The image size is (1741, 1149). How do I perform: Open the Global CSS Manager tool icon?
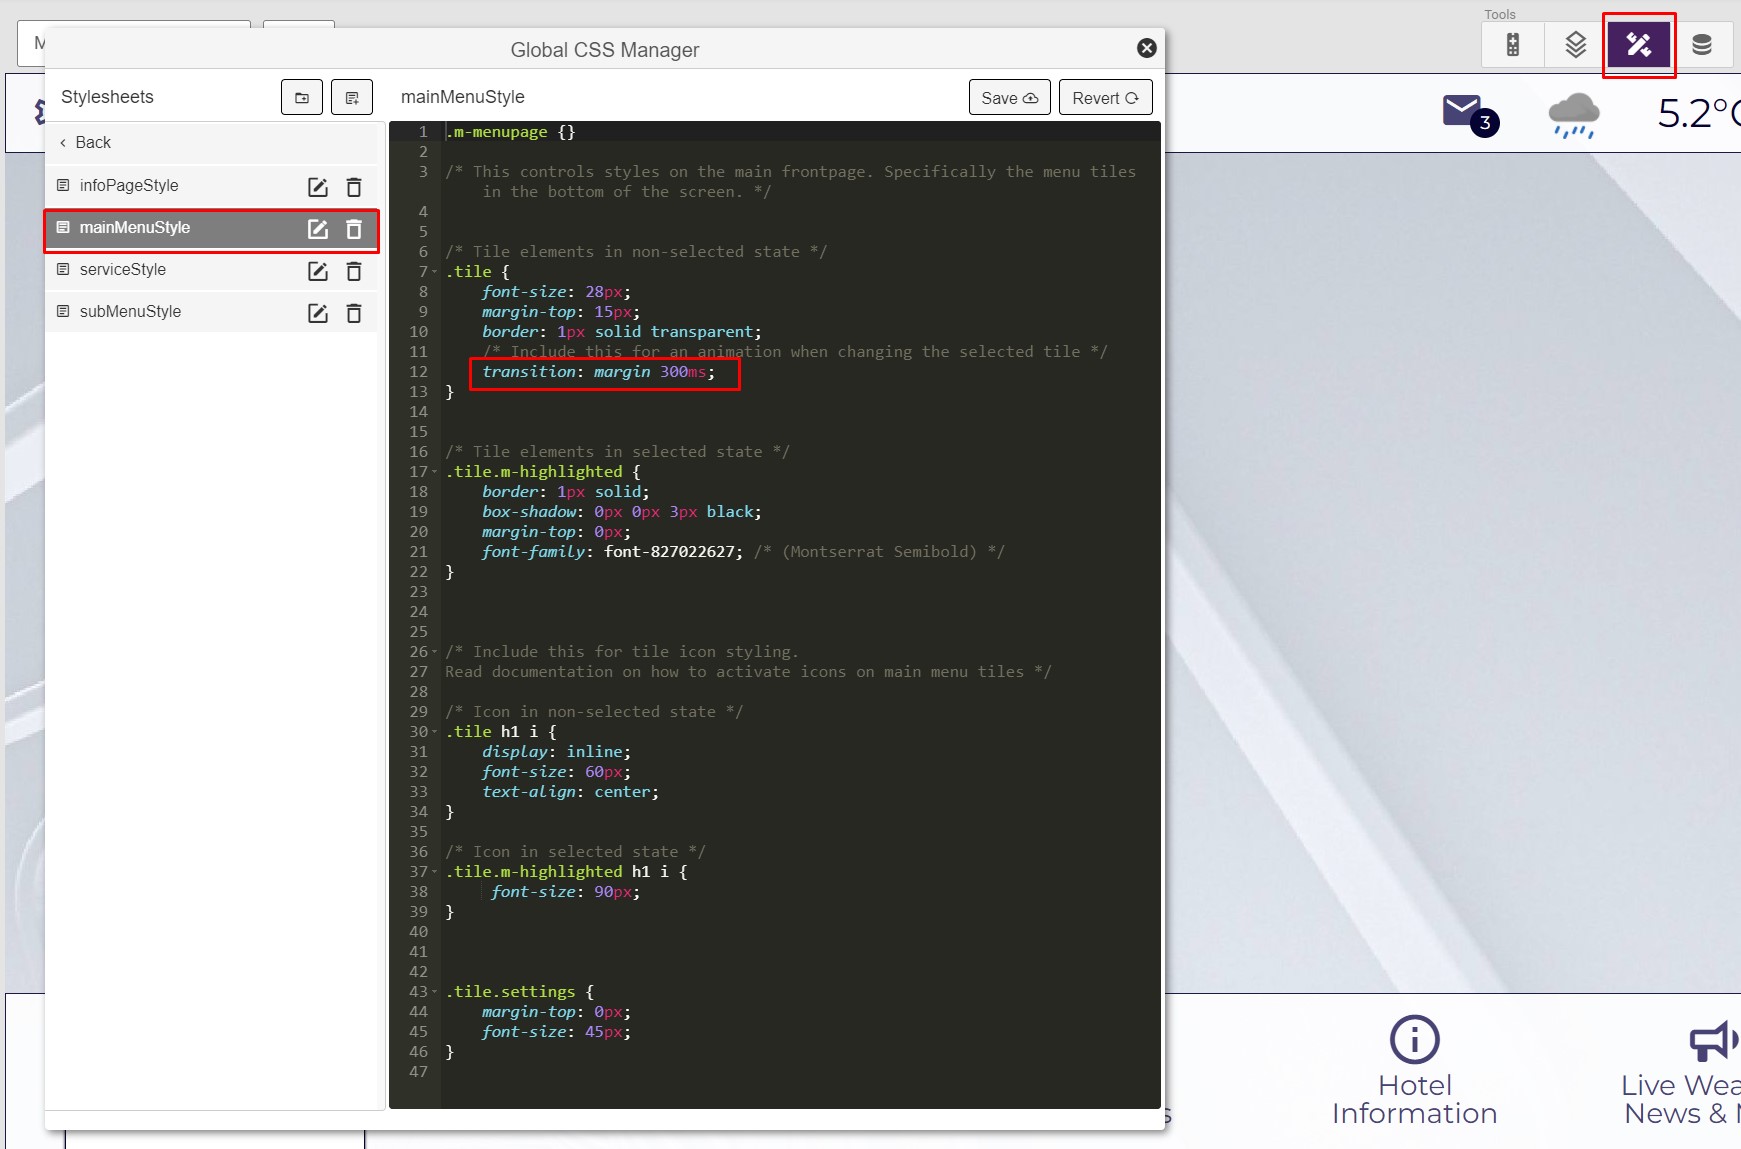[x=1639, y=45]
